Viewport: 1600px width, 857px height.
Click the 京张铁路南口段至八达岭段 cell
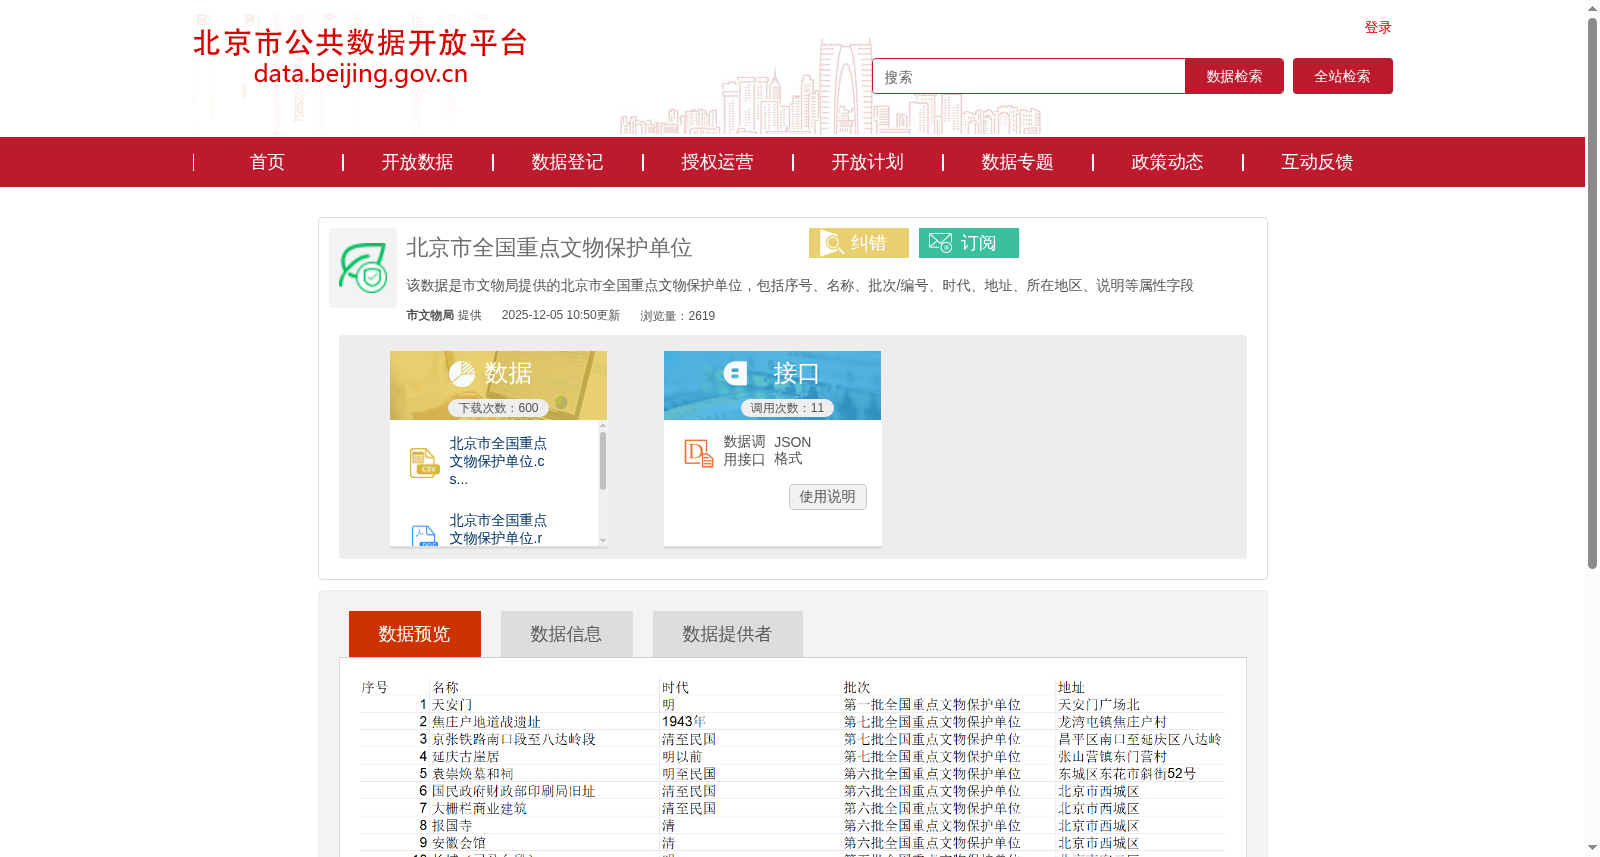(514, 740)
